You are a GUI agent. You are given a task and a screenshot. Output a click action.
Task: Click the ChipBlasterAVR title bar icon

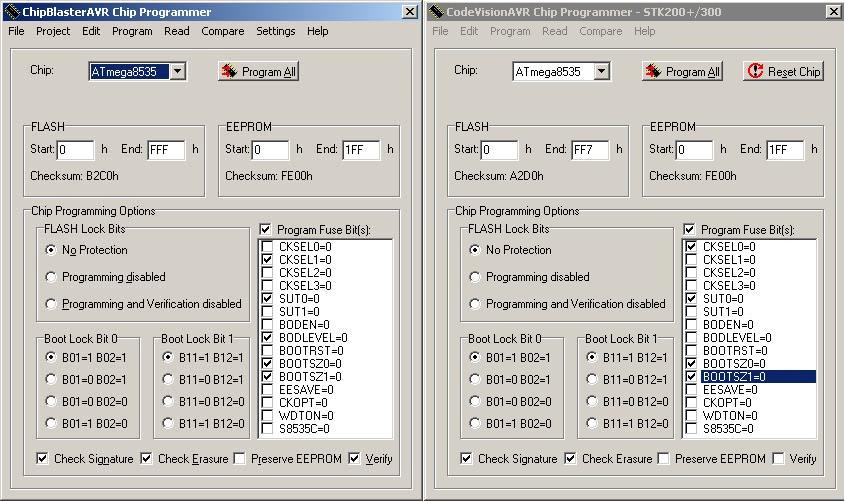[x=12, y=12]
